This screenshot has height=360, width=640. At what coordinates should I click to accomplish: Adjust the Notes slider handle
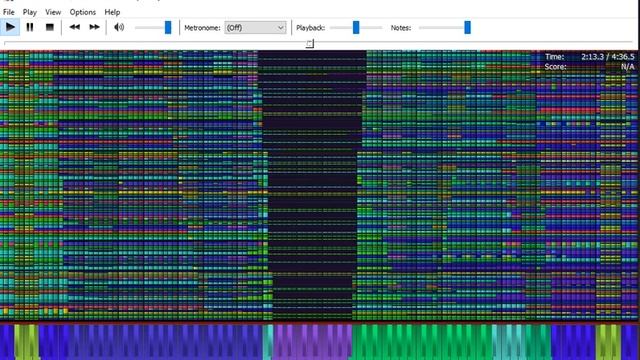click(x=467, y=27)
